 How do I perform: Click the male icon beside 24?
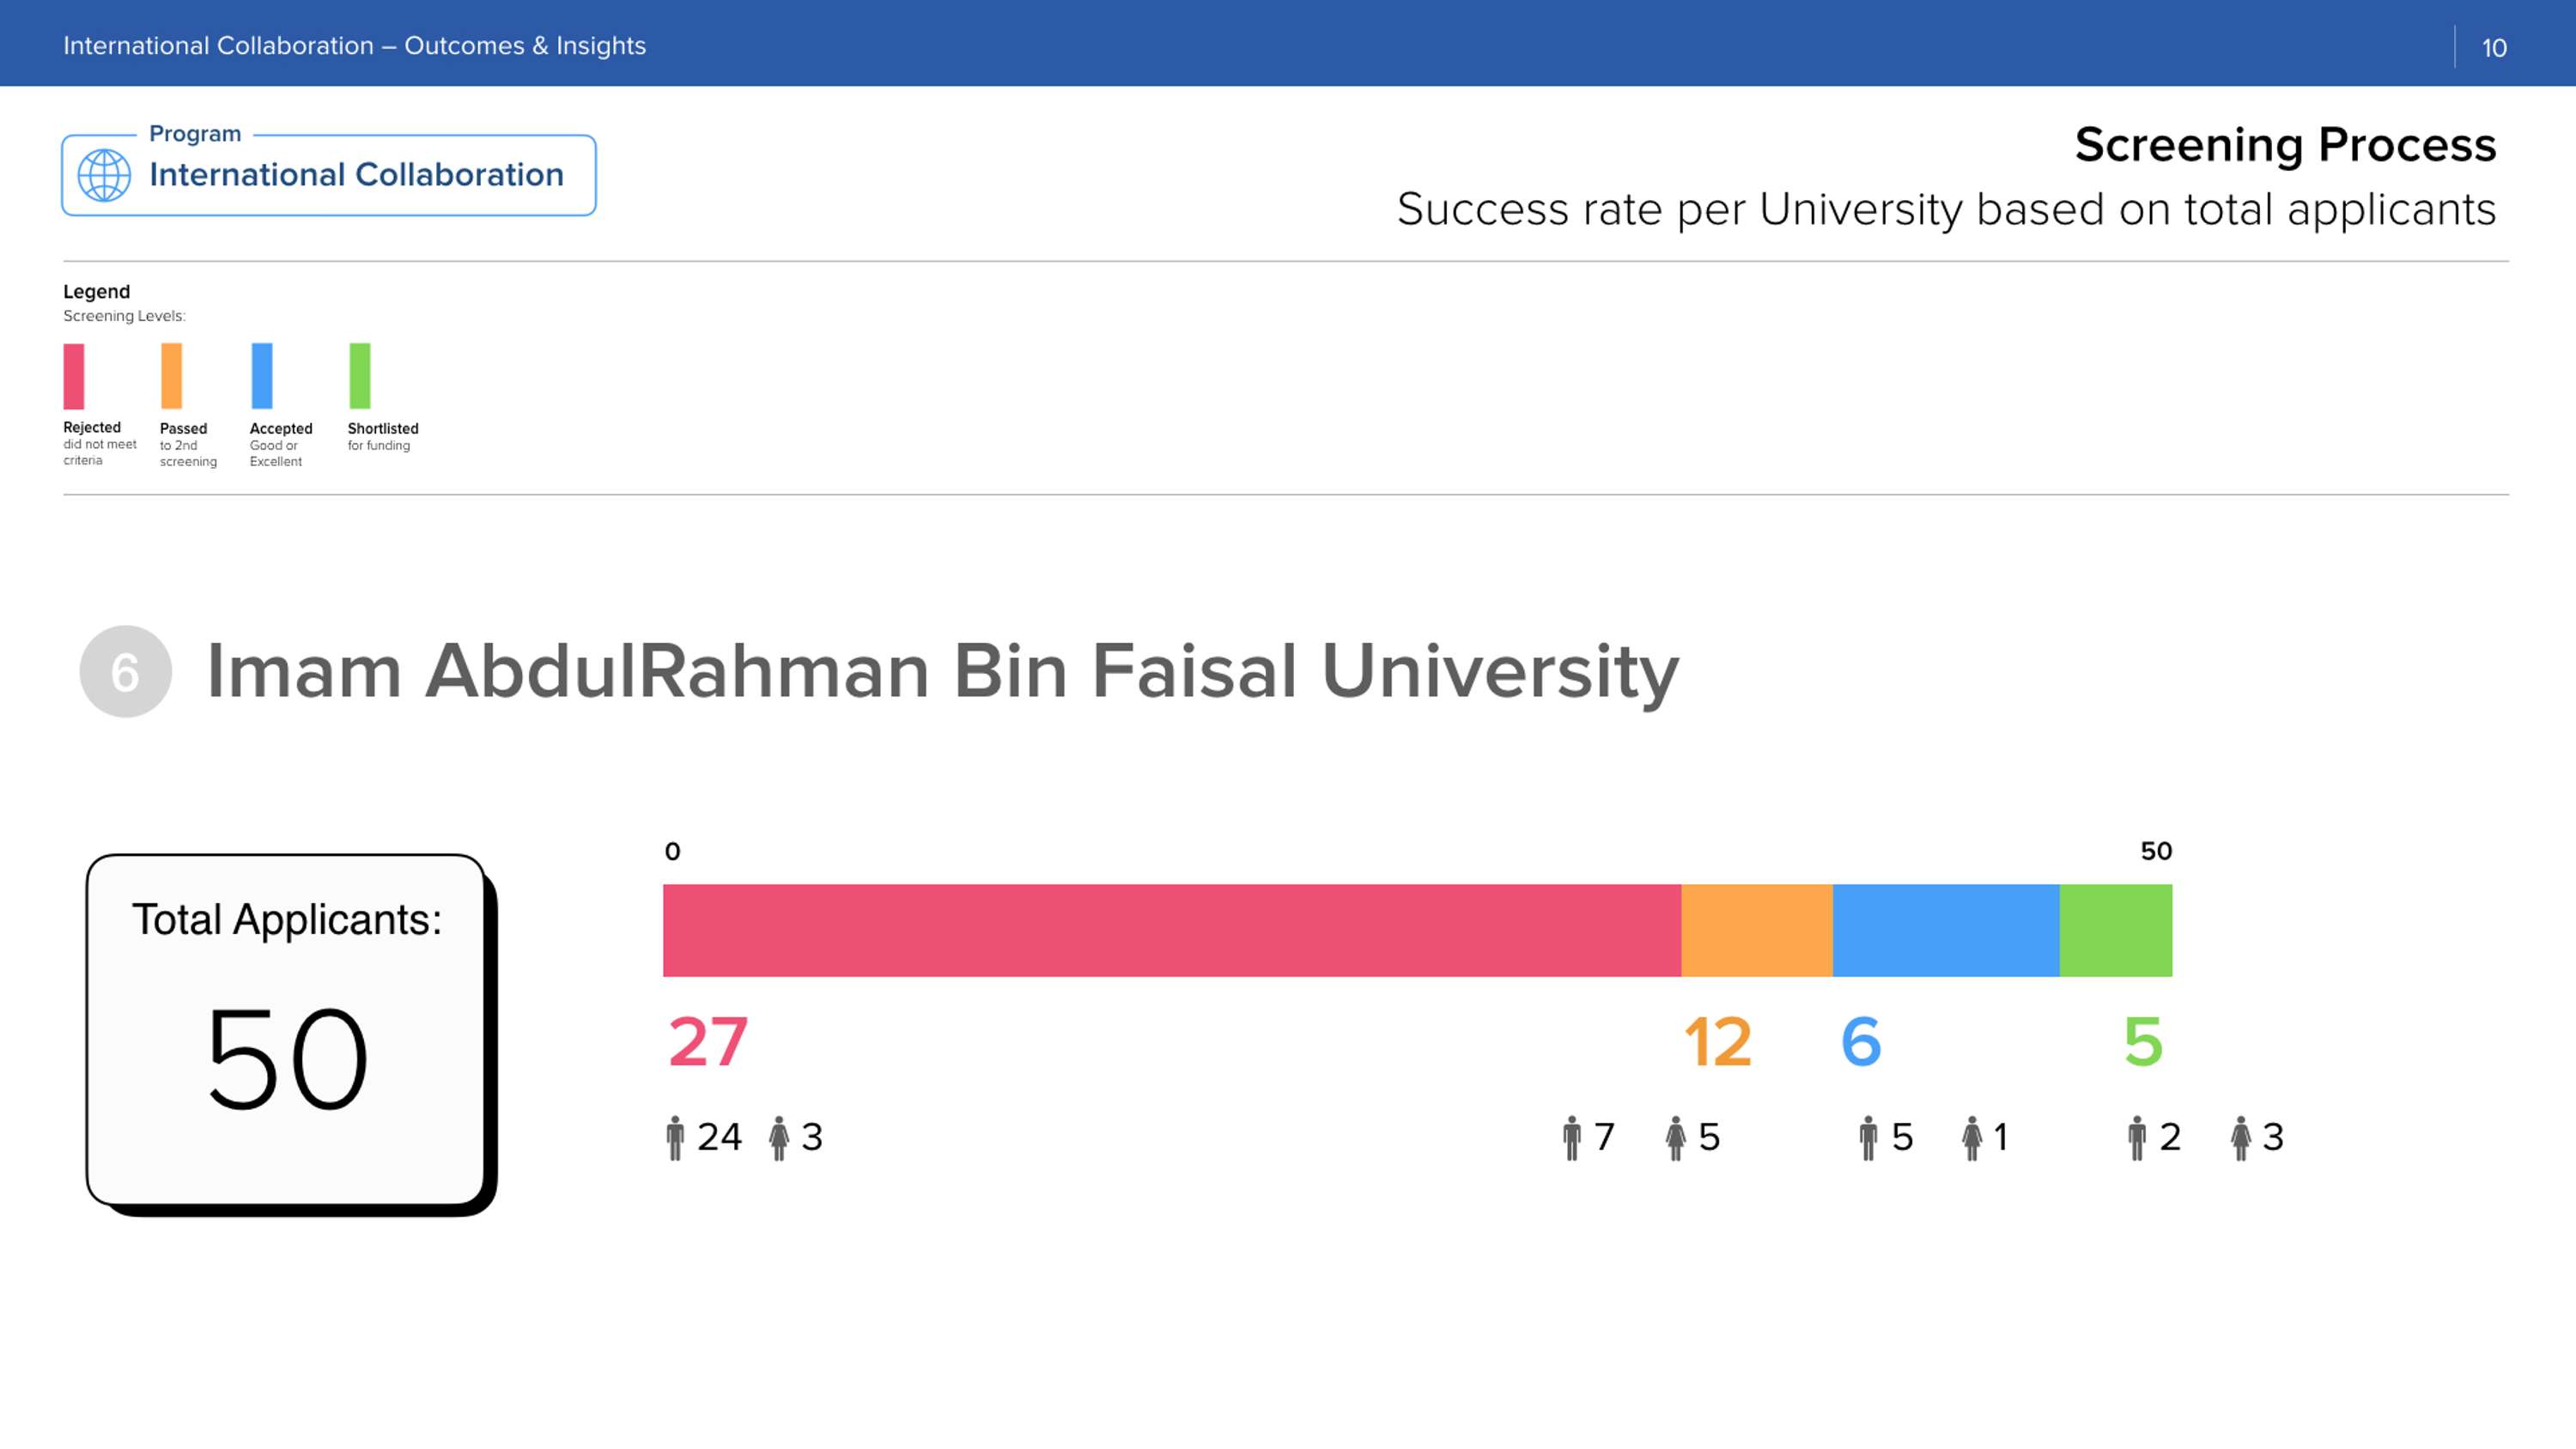[675, 1138]
